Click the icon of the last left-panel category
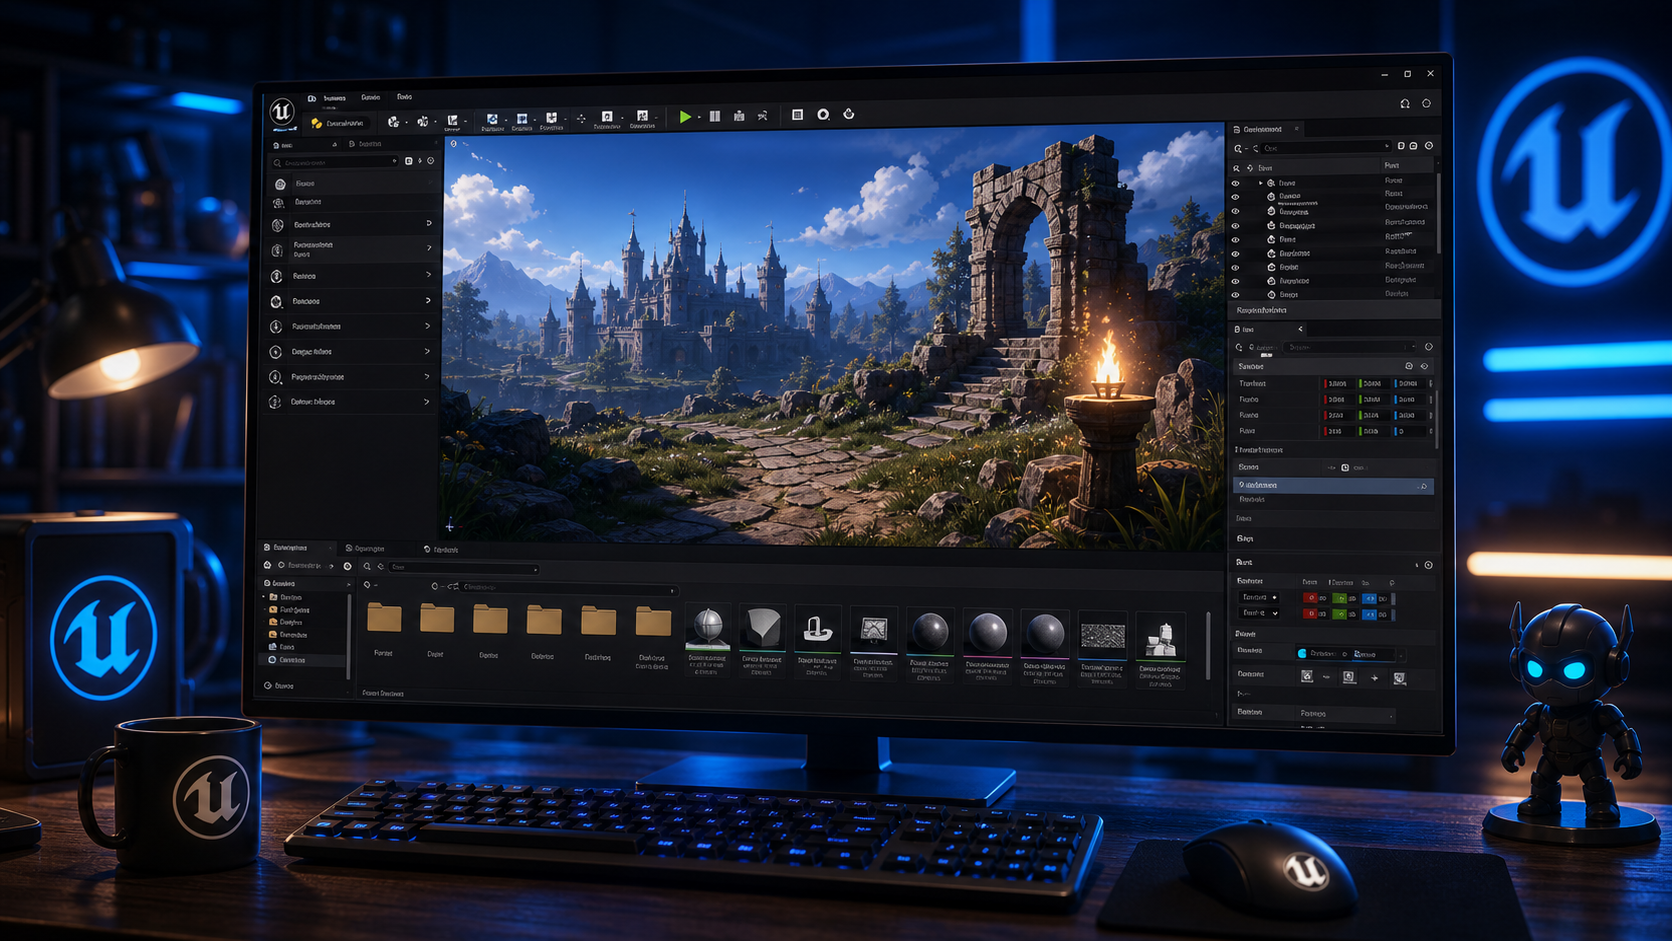Screen dimensions: 1672x941 [x=275, y=402]
